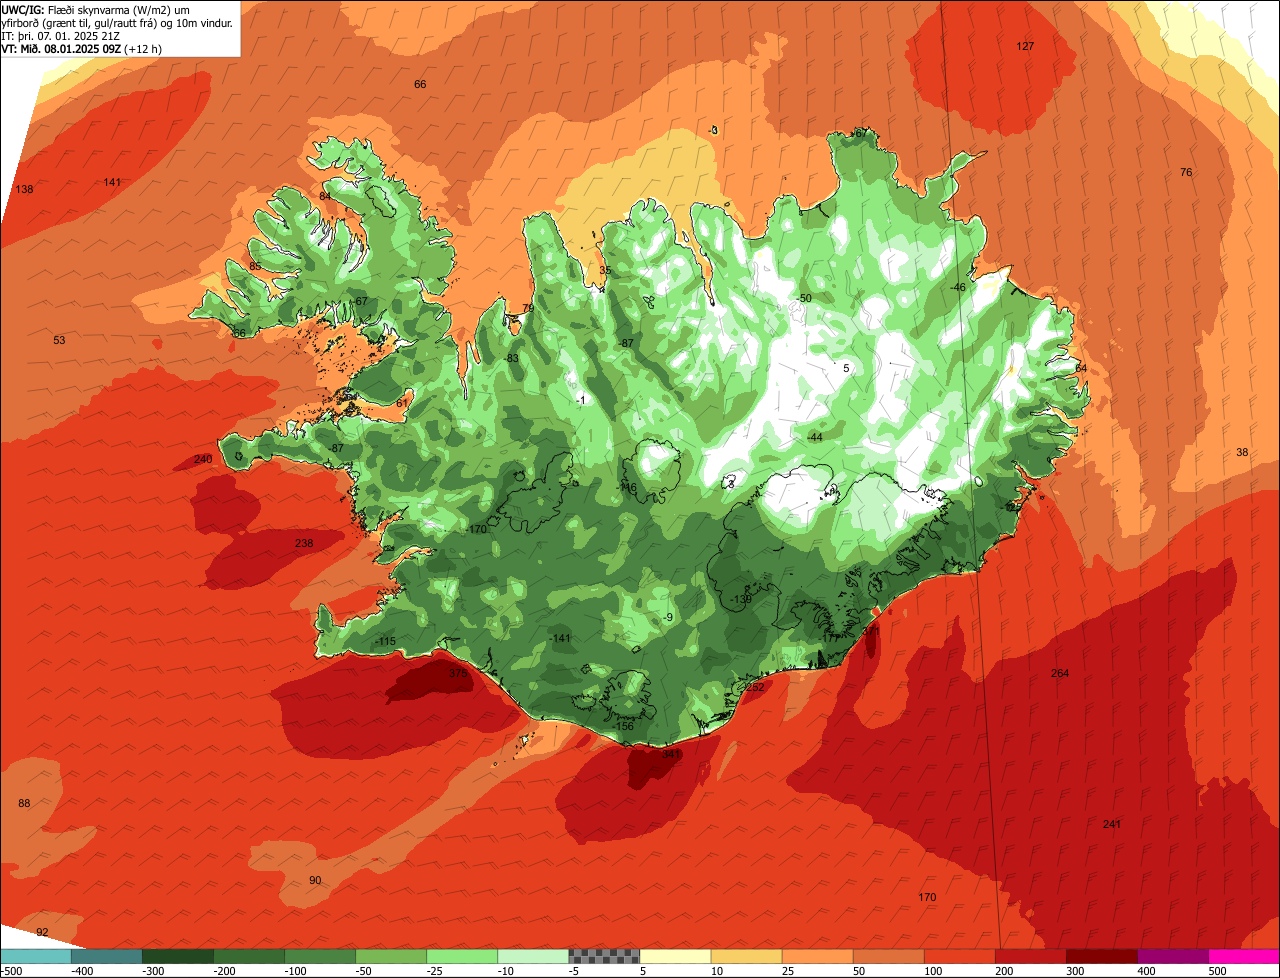Click the value 35 on the map
The image size is (1280, 978).
(x=604, y=271)
